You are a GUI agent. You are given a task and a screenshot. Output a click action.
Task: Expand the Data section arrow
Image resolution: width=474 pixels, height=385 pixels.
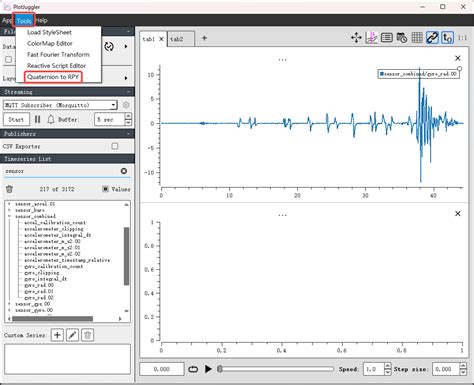[x=126, y=46]
